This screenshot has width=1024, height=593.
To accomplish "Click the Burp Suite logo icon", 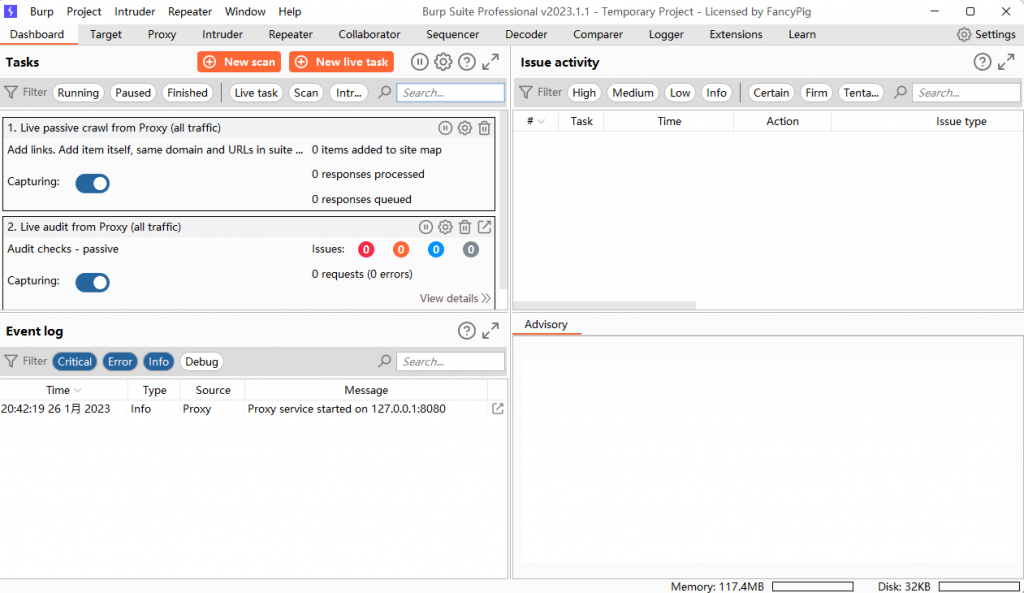I will tap(10, 11).
